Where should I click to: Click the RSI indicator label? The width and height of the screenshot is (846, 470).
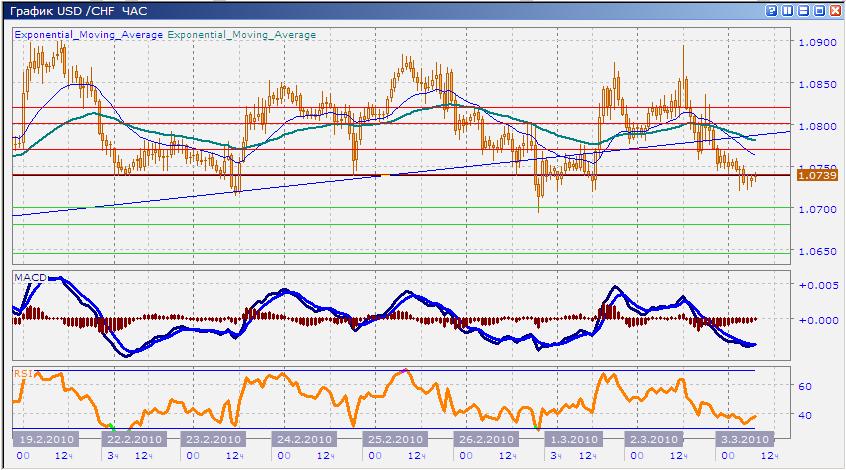(22, 372)
